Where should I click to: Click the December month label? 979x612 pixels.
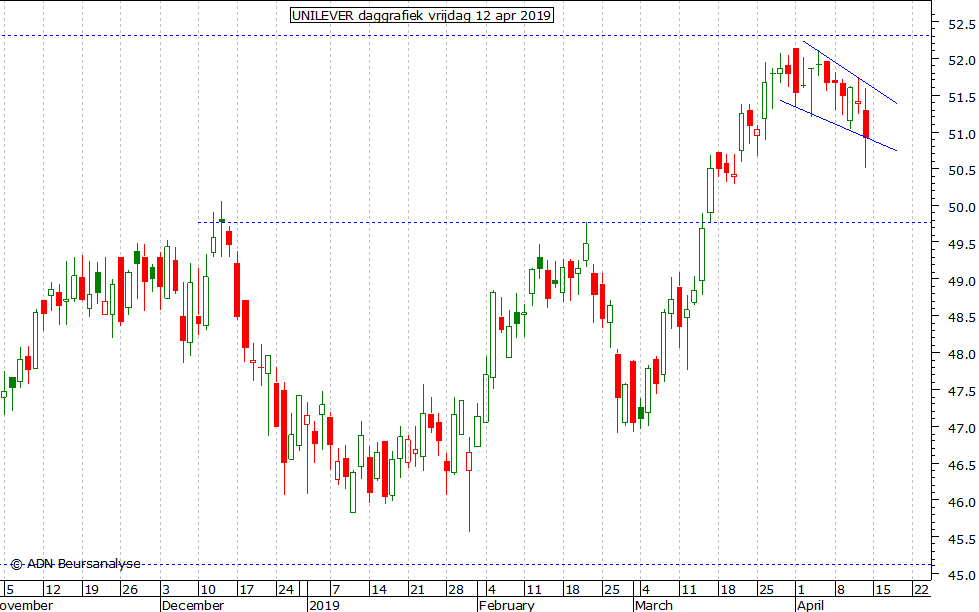pos(193,605)
